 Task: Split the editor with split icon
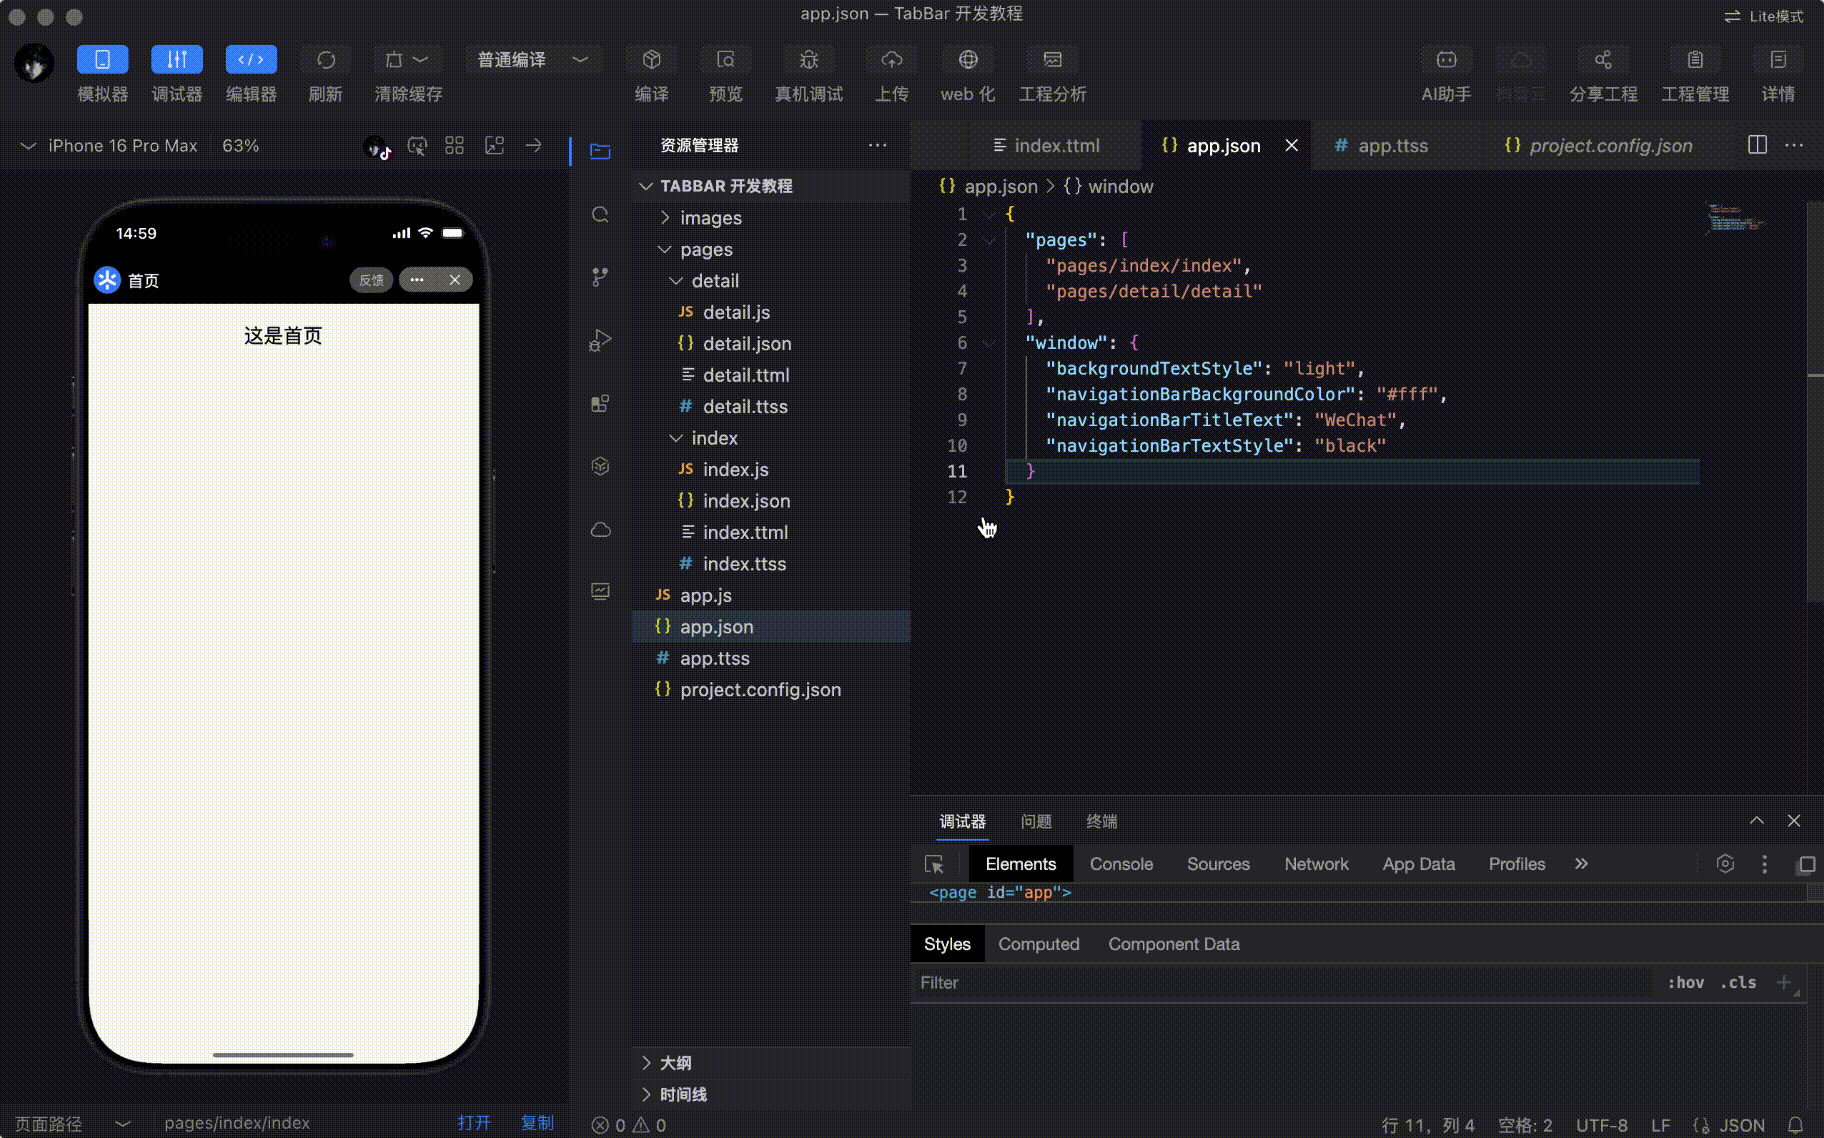1757,145
